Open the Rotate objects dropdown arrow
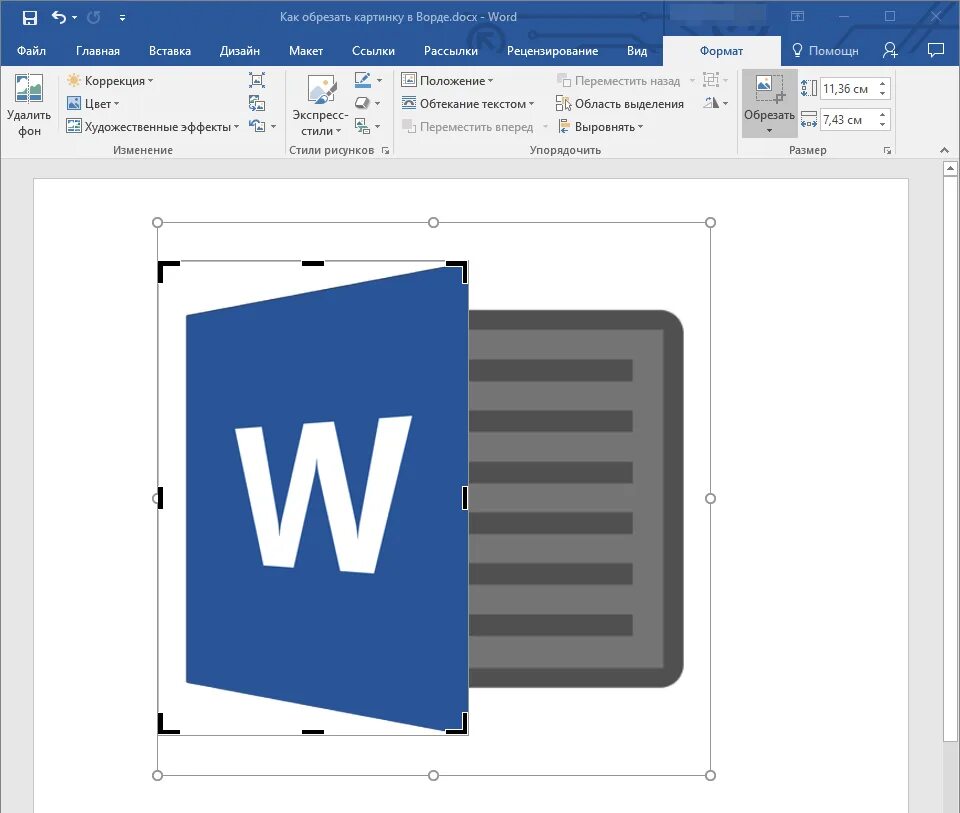The width and height of the screenshot is (960, 813). click(x=726, y=103)
